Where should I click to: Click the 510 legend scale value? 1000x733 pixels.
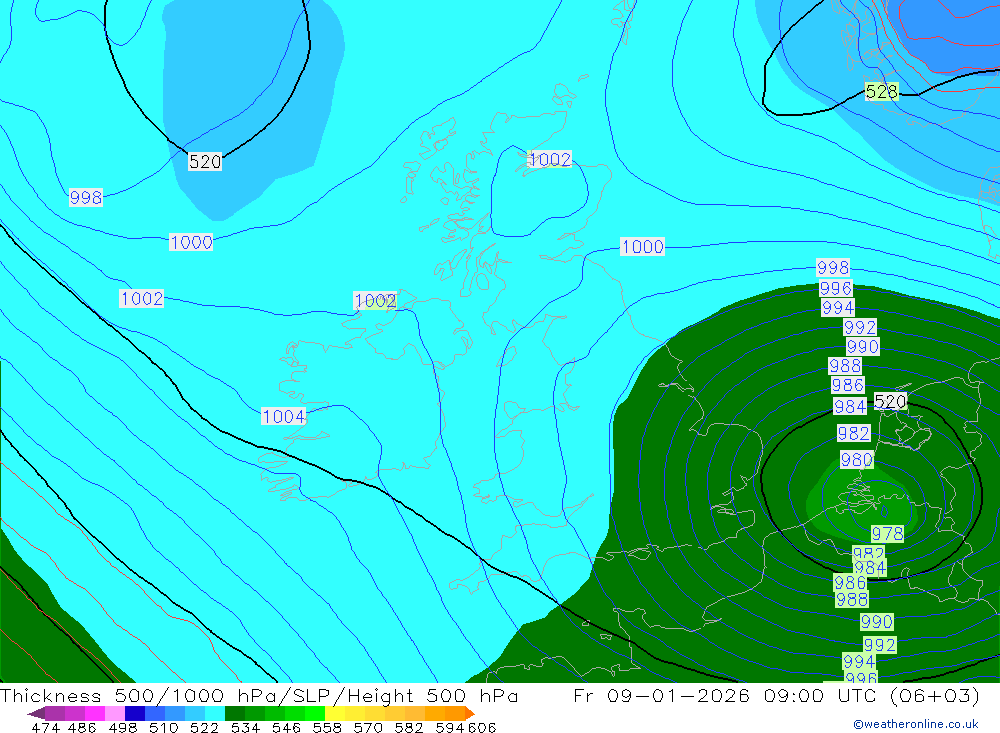163,727
